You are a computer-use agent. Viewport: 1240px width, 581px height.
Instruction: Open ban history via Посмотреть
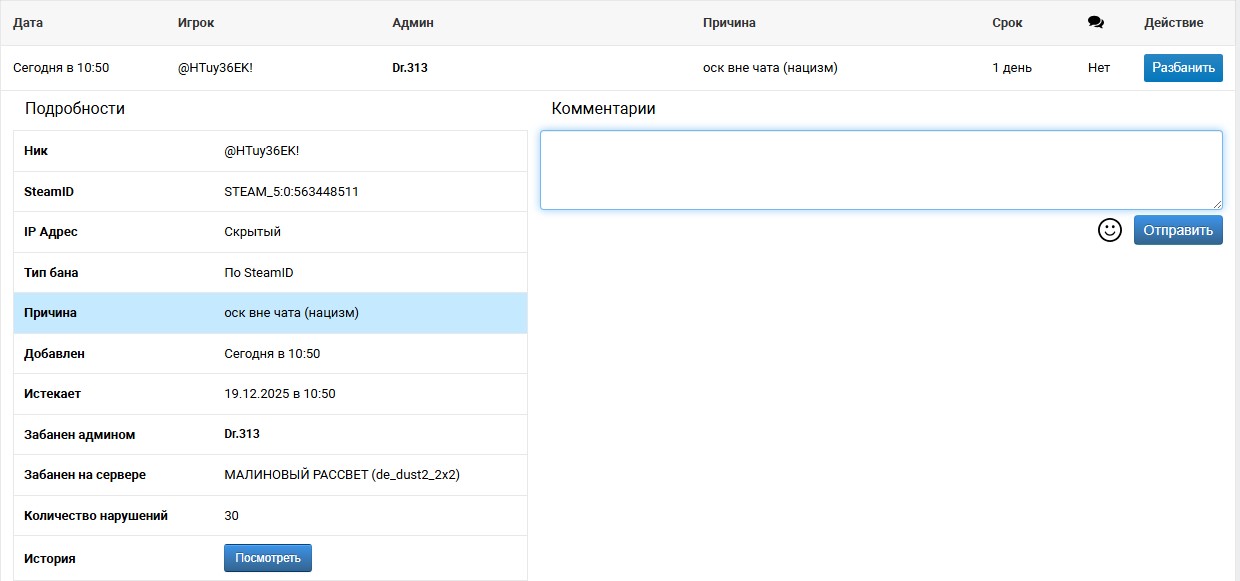click(x=267, y=558)
